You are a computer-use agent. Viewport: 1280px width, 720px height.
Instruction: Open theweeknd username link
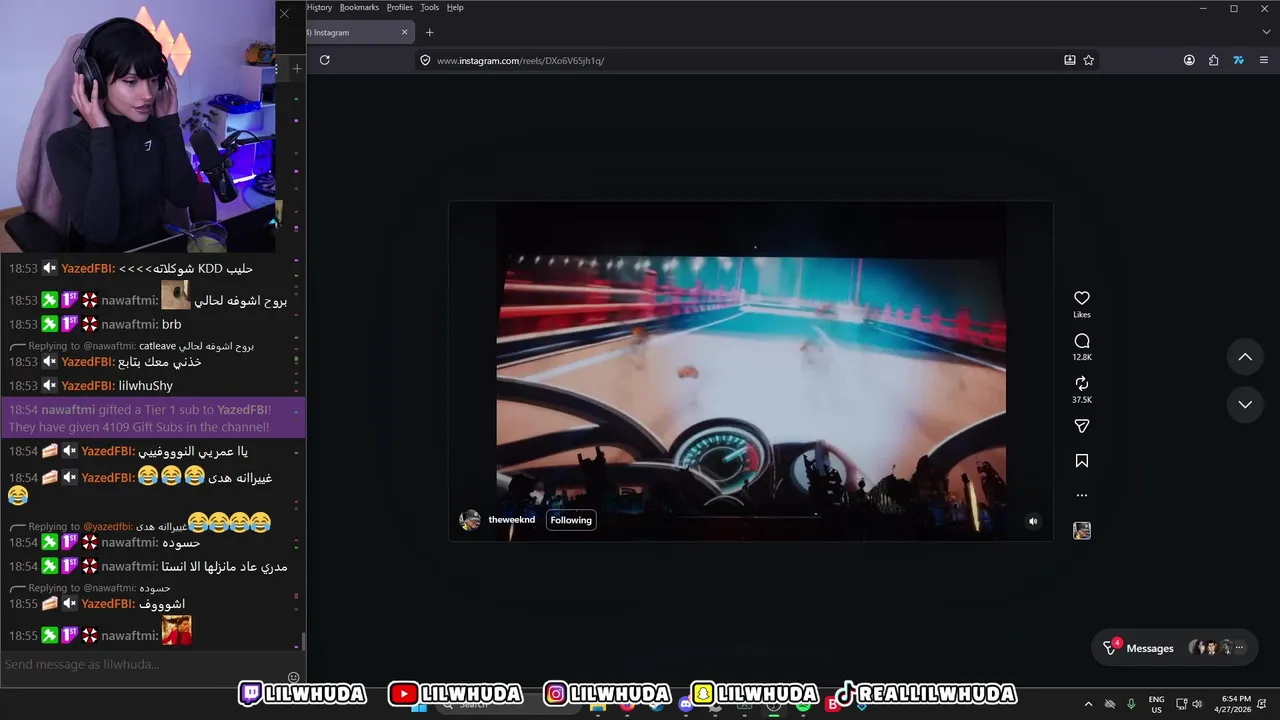(511, 520)
